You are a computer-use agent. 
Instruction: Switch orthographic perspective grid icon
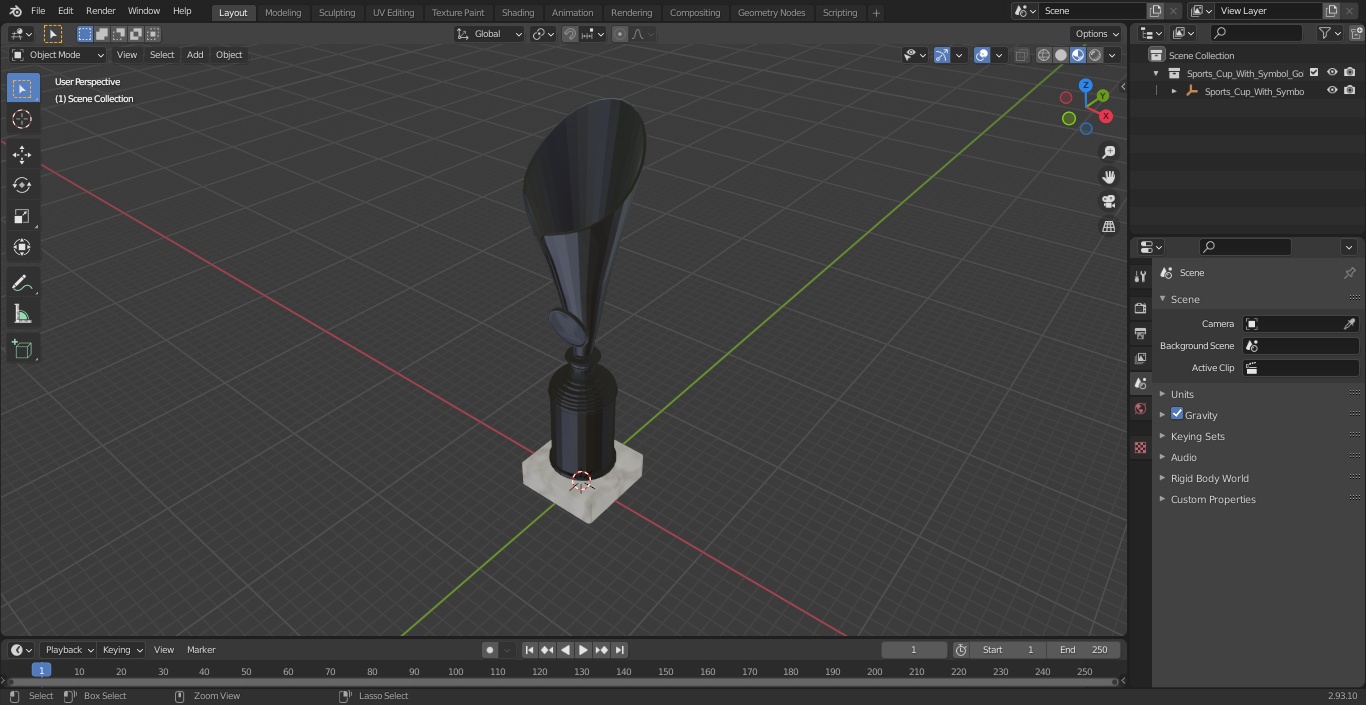[1109, 226]
